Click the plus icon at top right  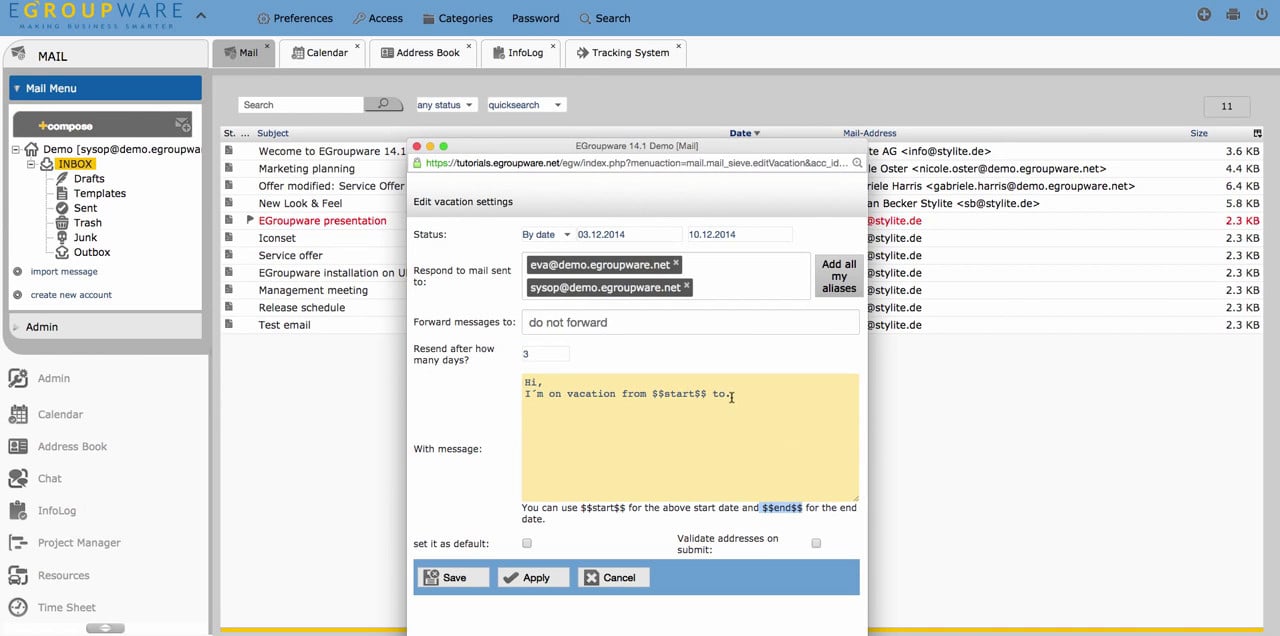point(1204,15)
